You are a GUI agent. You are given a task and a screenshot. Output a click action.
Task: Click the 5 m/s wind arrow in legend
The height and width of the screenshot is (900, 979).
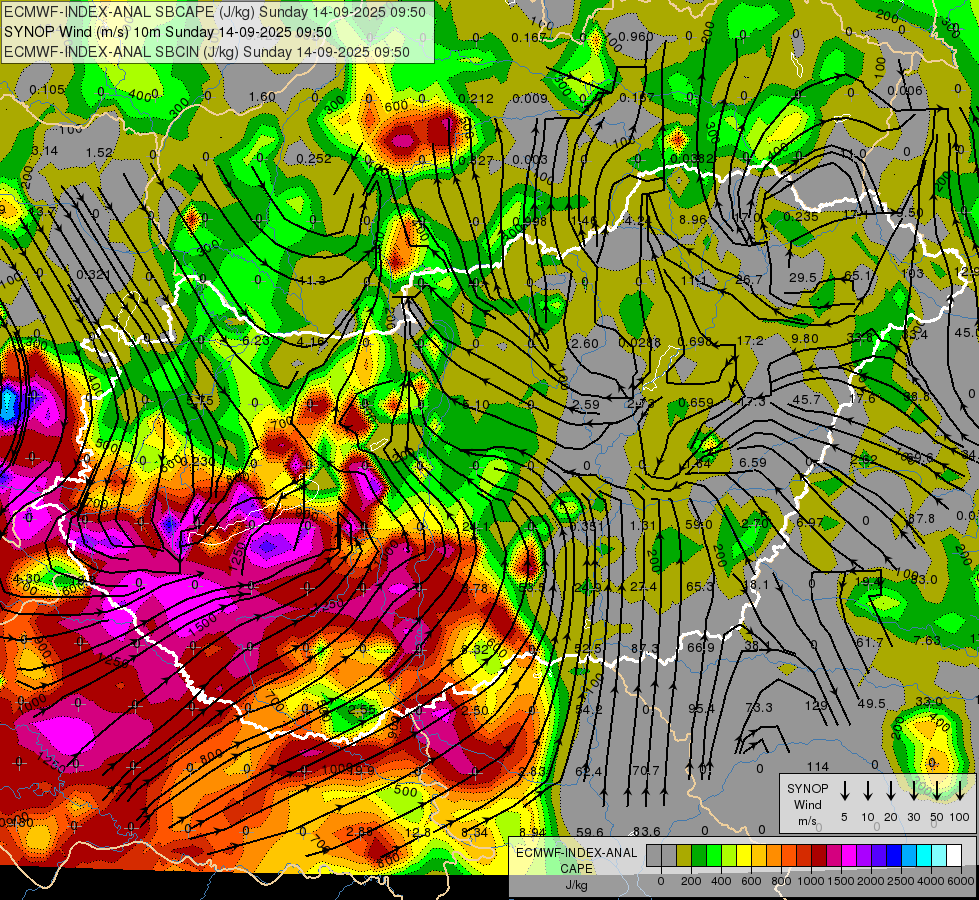[x=844, y=790]
